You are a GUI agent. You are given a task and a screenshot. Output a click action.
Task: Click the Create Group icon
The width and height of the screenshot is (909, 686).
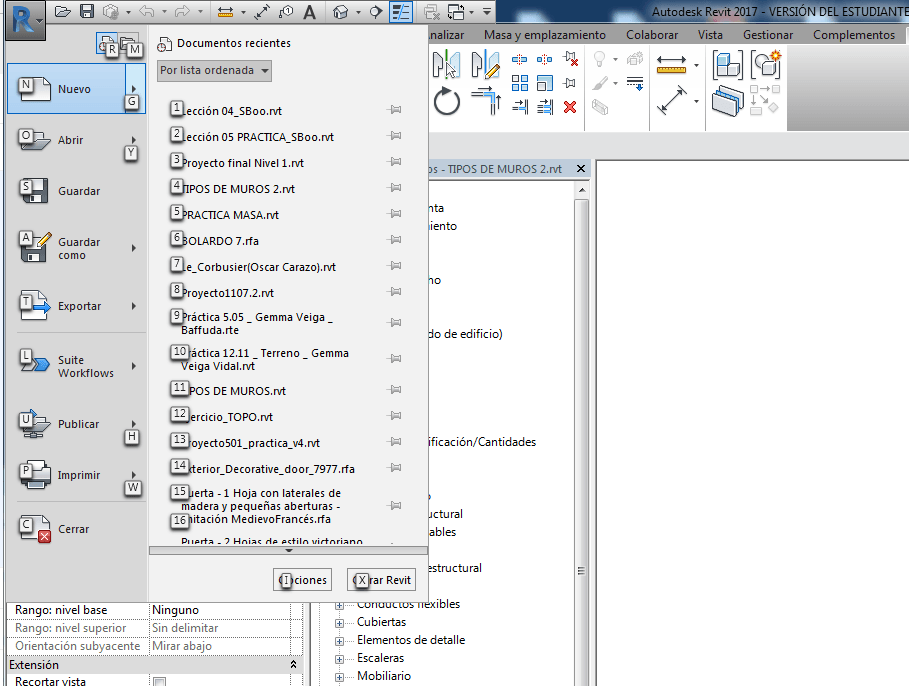click(766, 64)
